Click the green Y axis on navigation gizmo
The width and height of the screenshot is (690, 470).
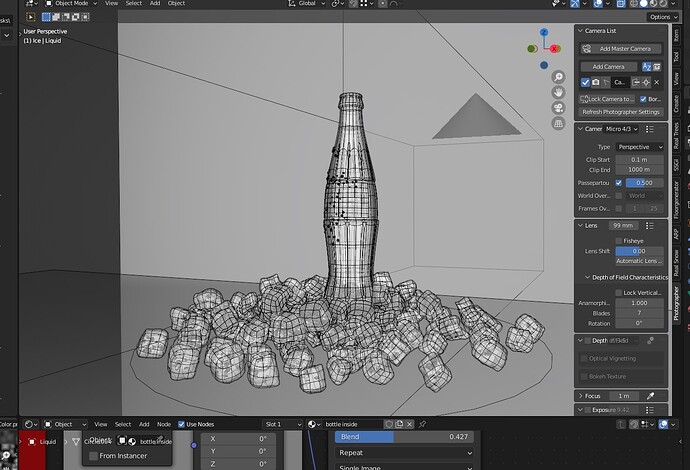[x=531, y=48]
